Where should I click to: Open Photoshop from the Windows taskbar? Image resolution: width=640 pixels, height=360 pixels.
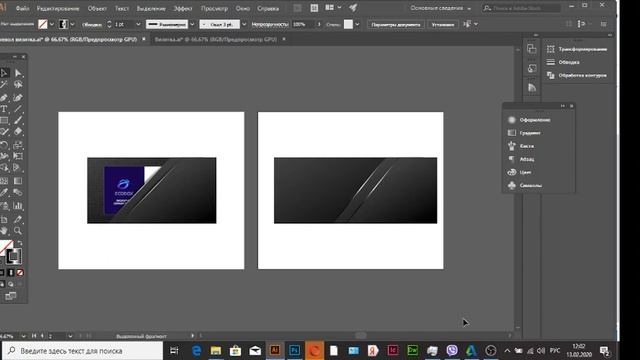(294, 350)
